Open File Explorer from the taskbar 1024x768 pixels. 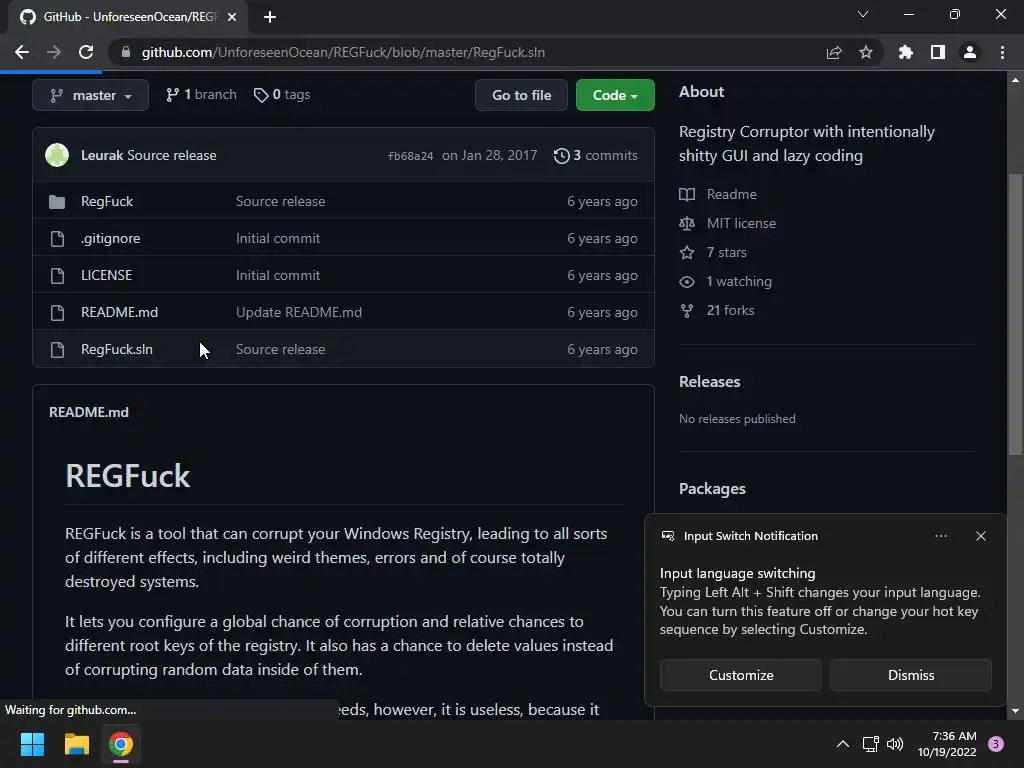(x=76, y=744)
